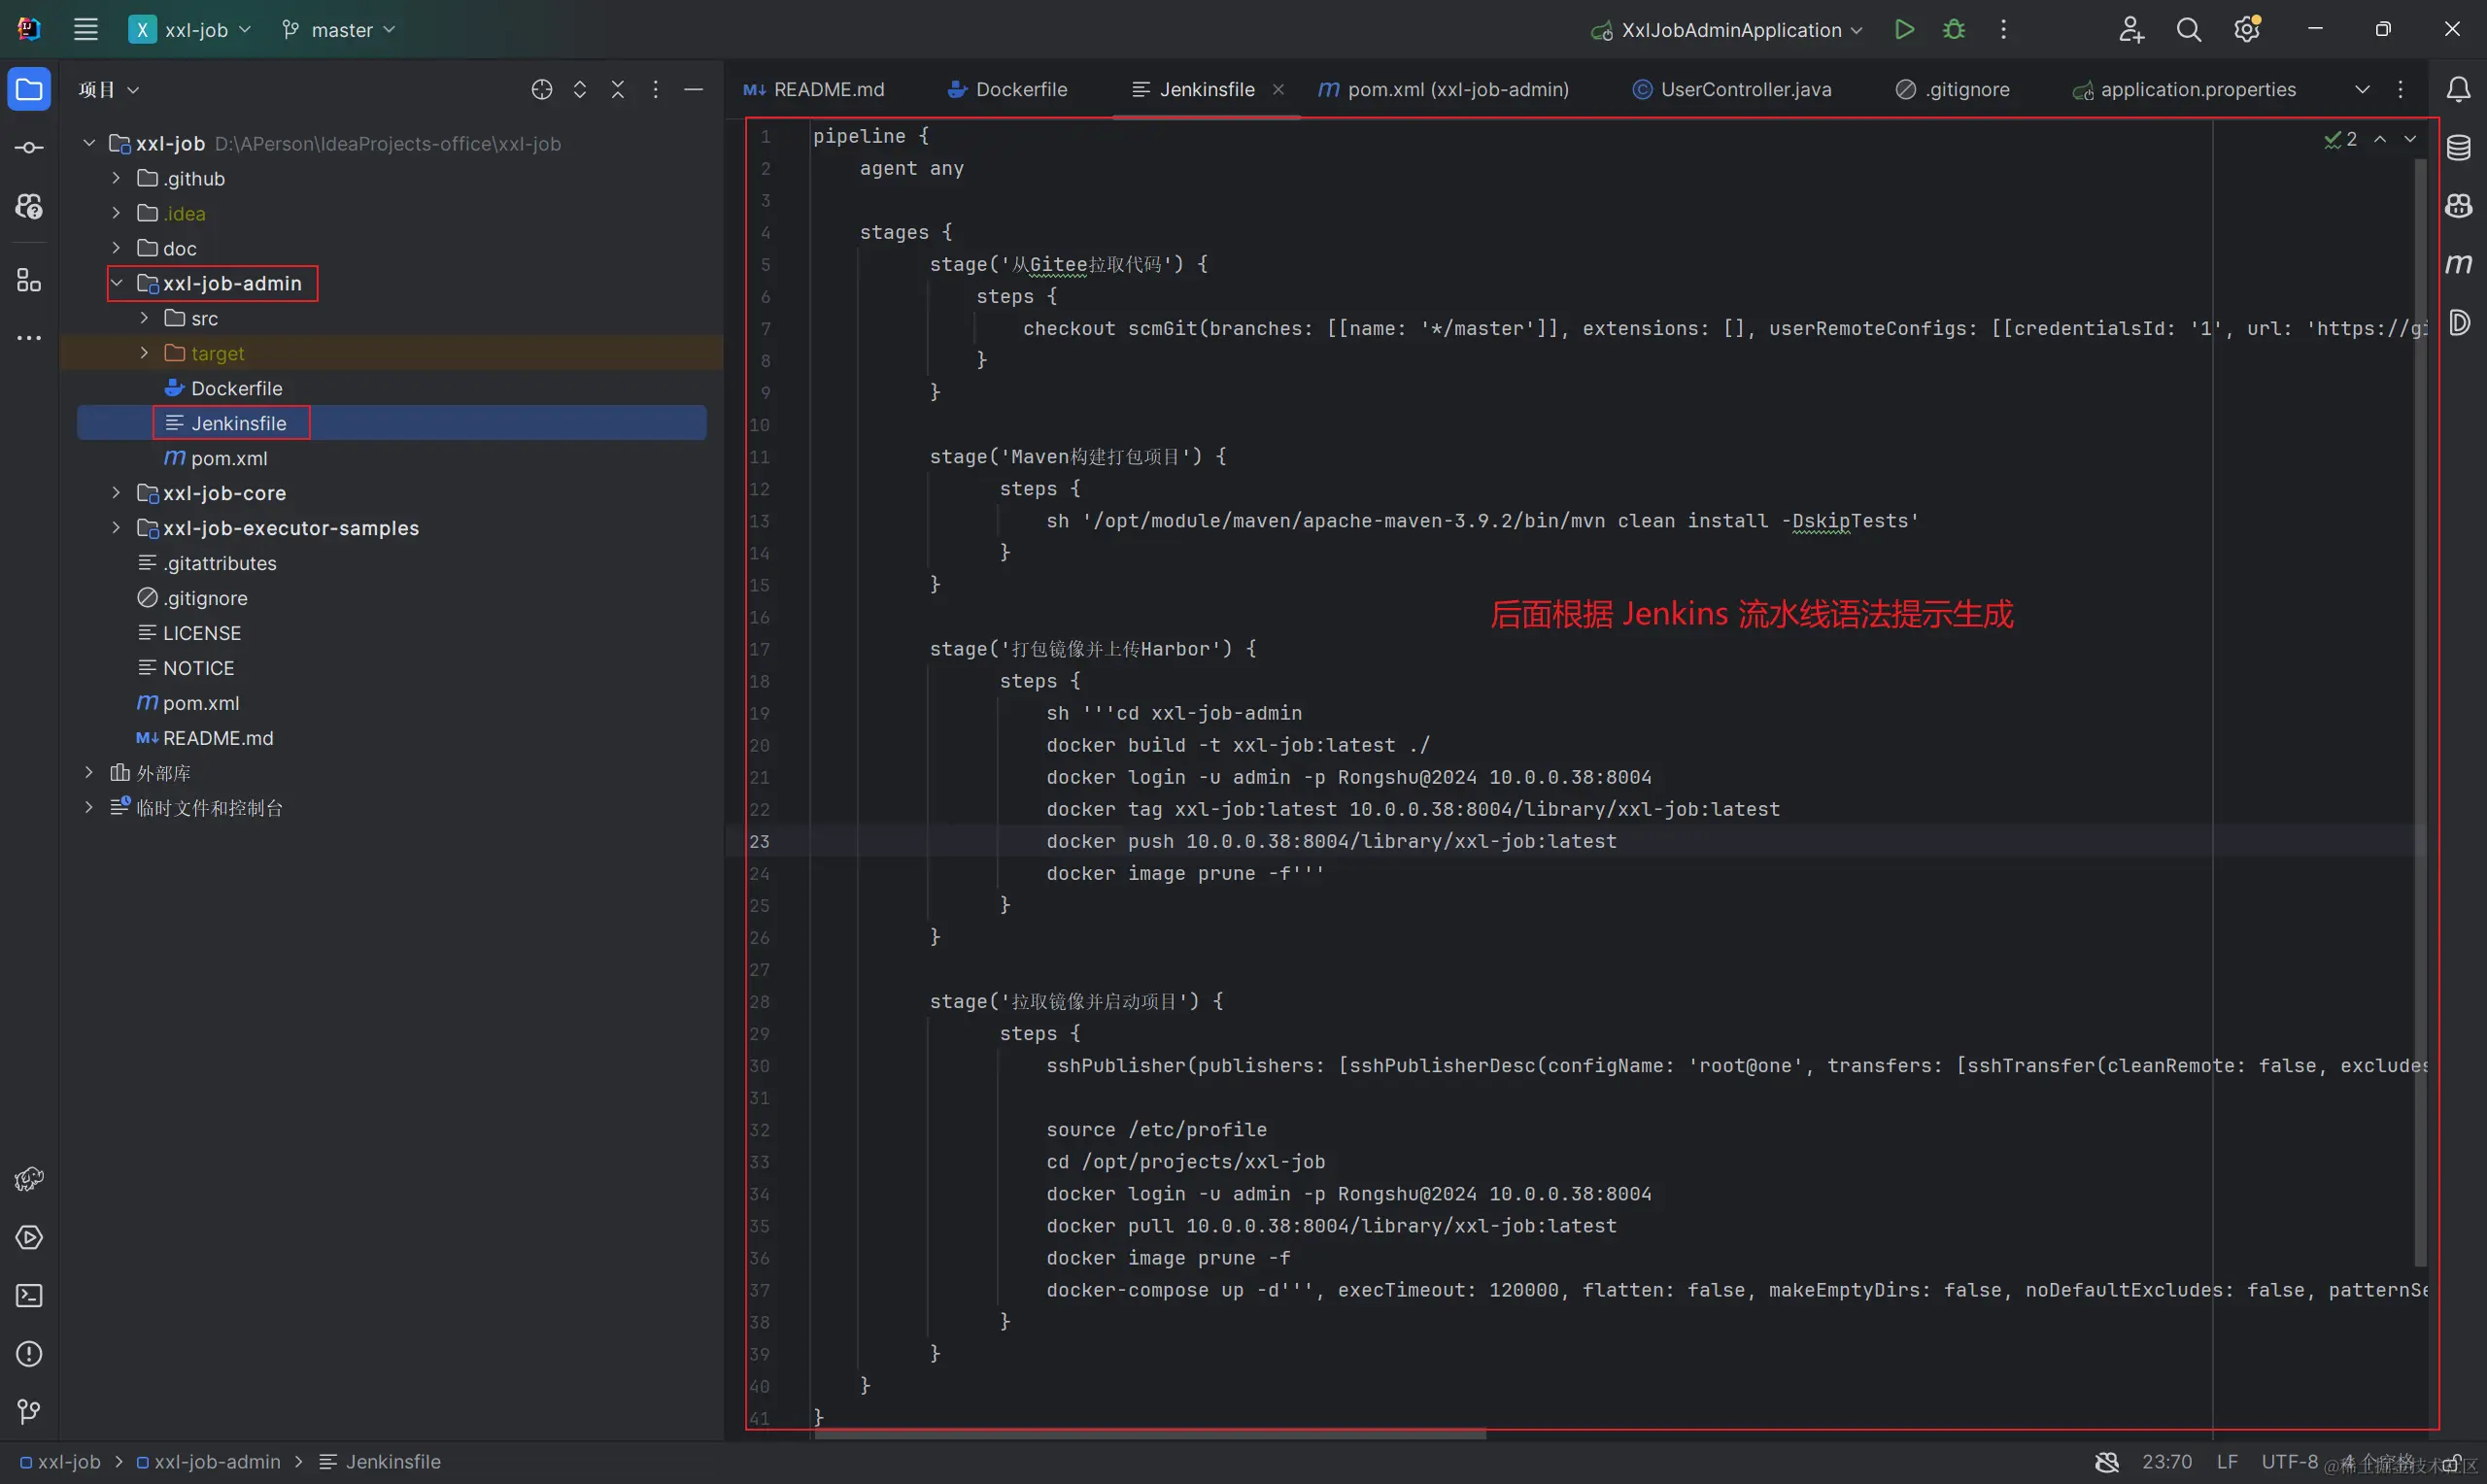Click UTF-8 encoding in status bar

click(2288, 1462)
